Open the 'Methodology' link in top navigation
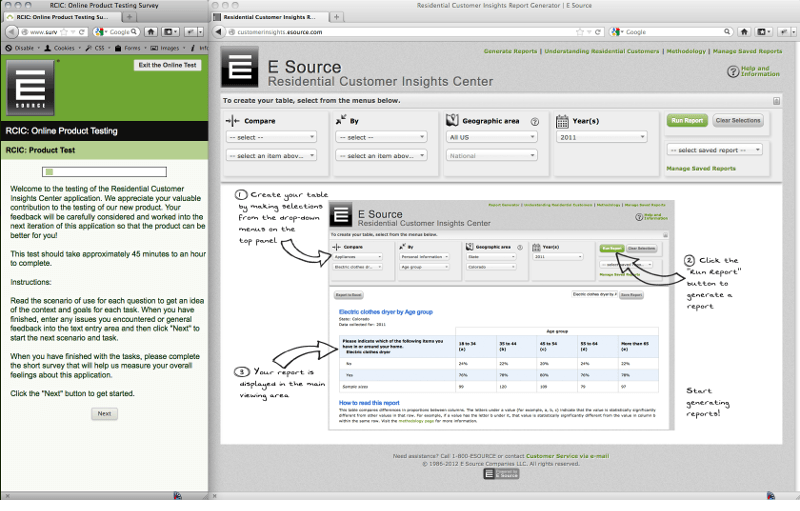 point(686,51)
